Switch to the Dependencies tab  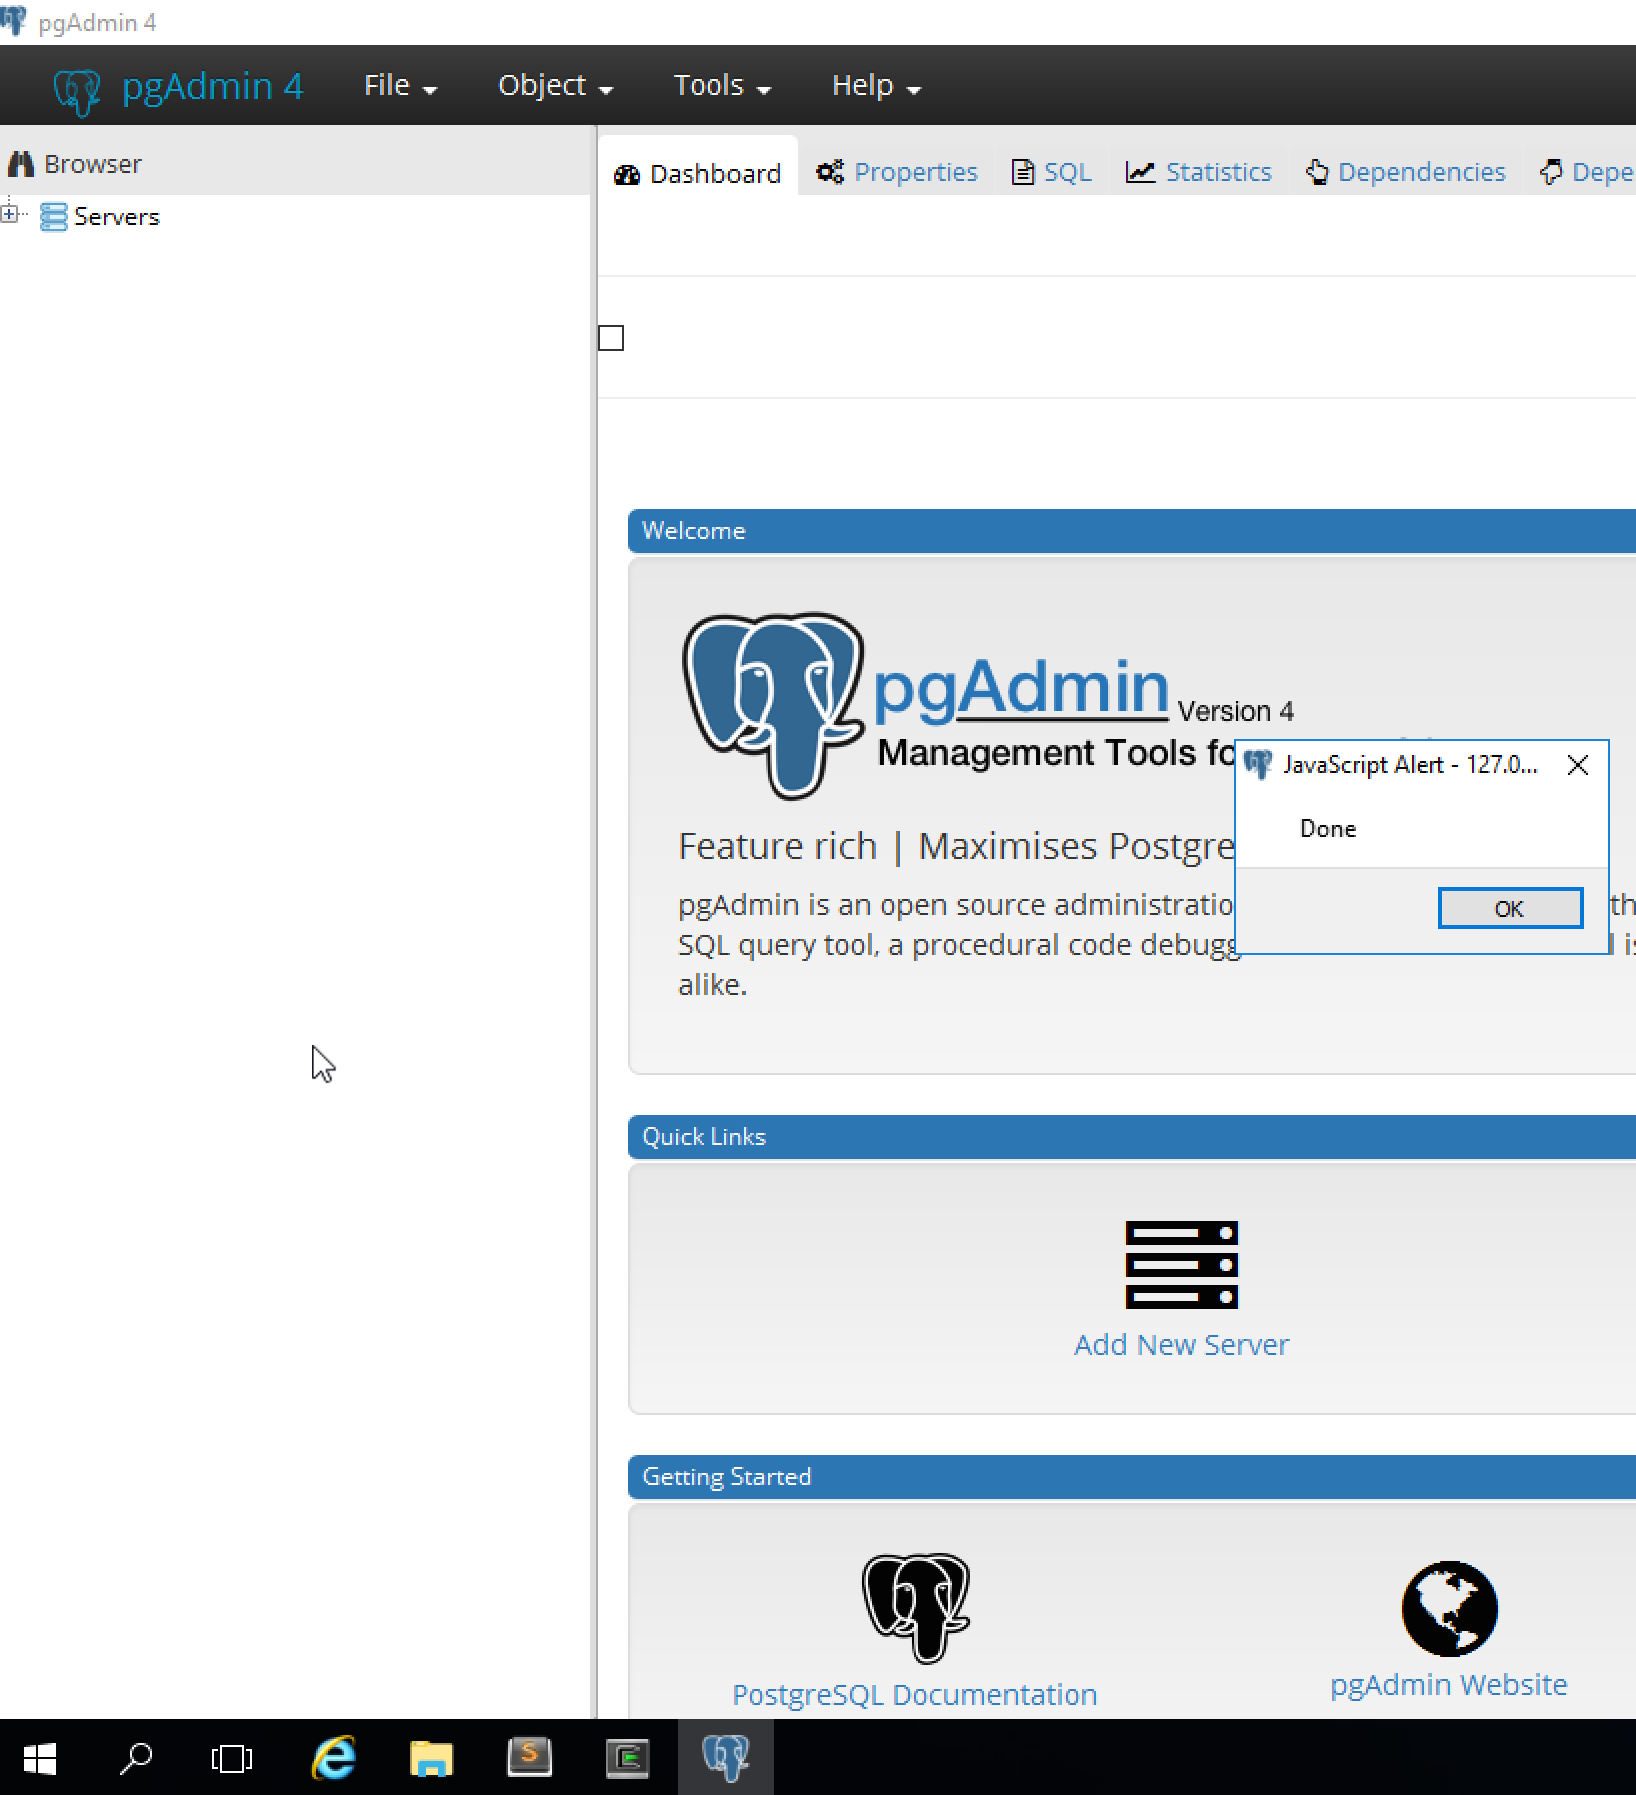(1406, 172)
